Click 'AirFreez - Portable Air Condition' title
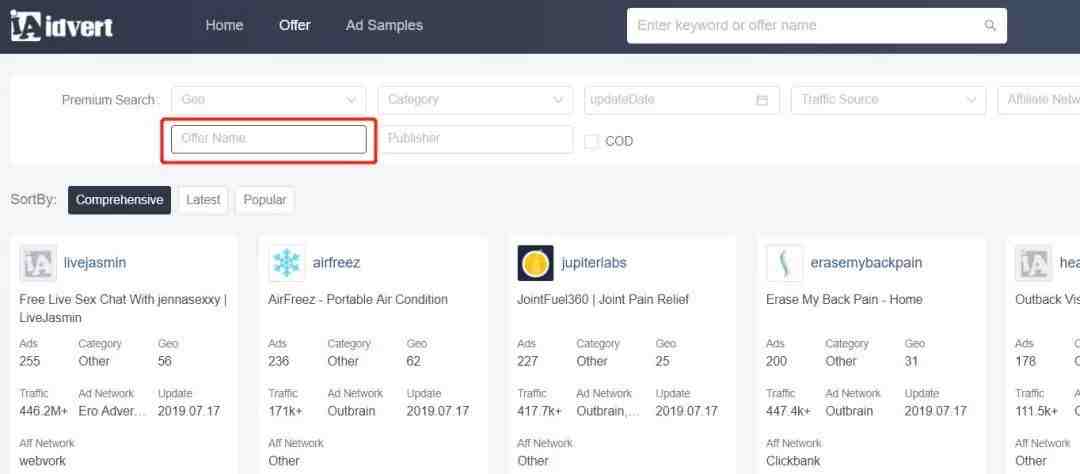Screen dimensions: 1080x474 point(358,300)
